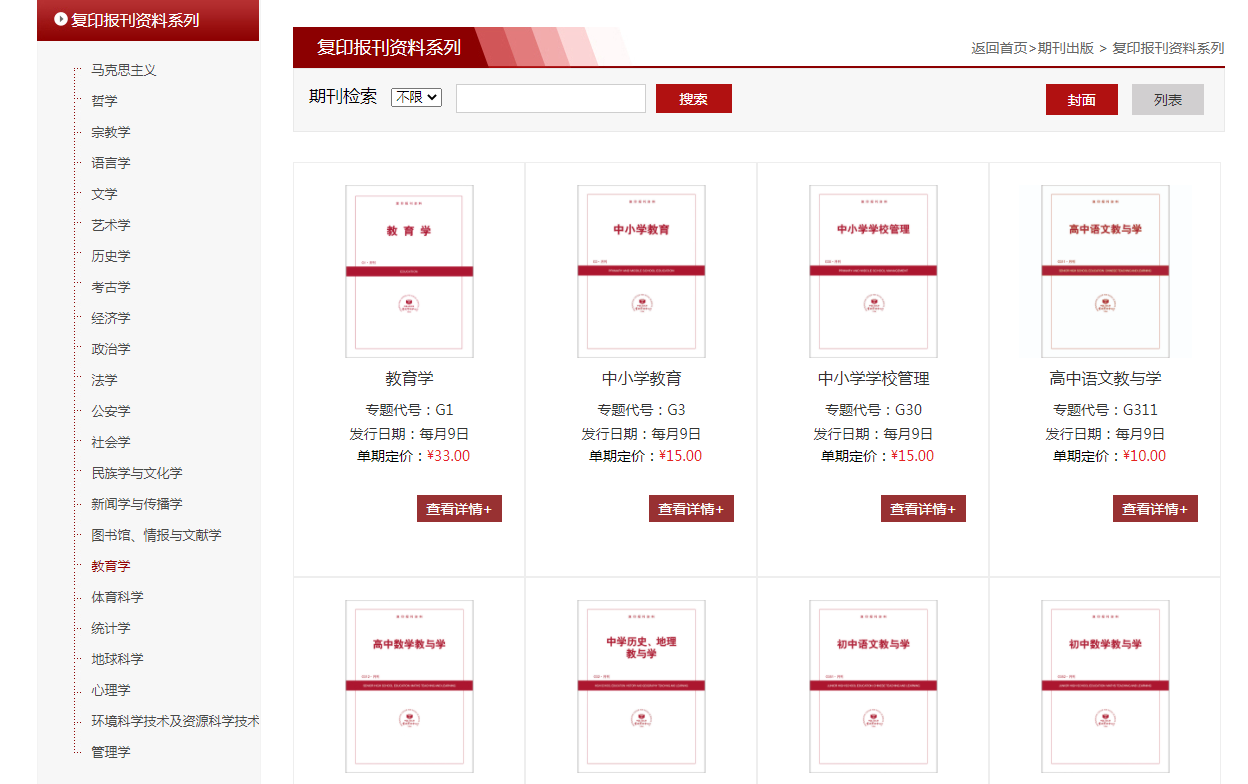
Task: Click the 教育学 journal cover thumbnail
Action: (409, 271)
